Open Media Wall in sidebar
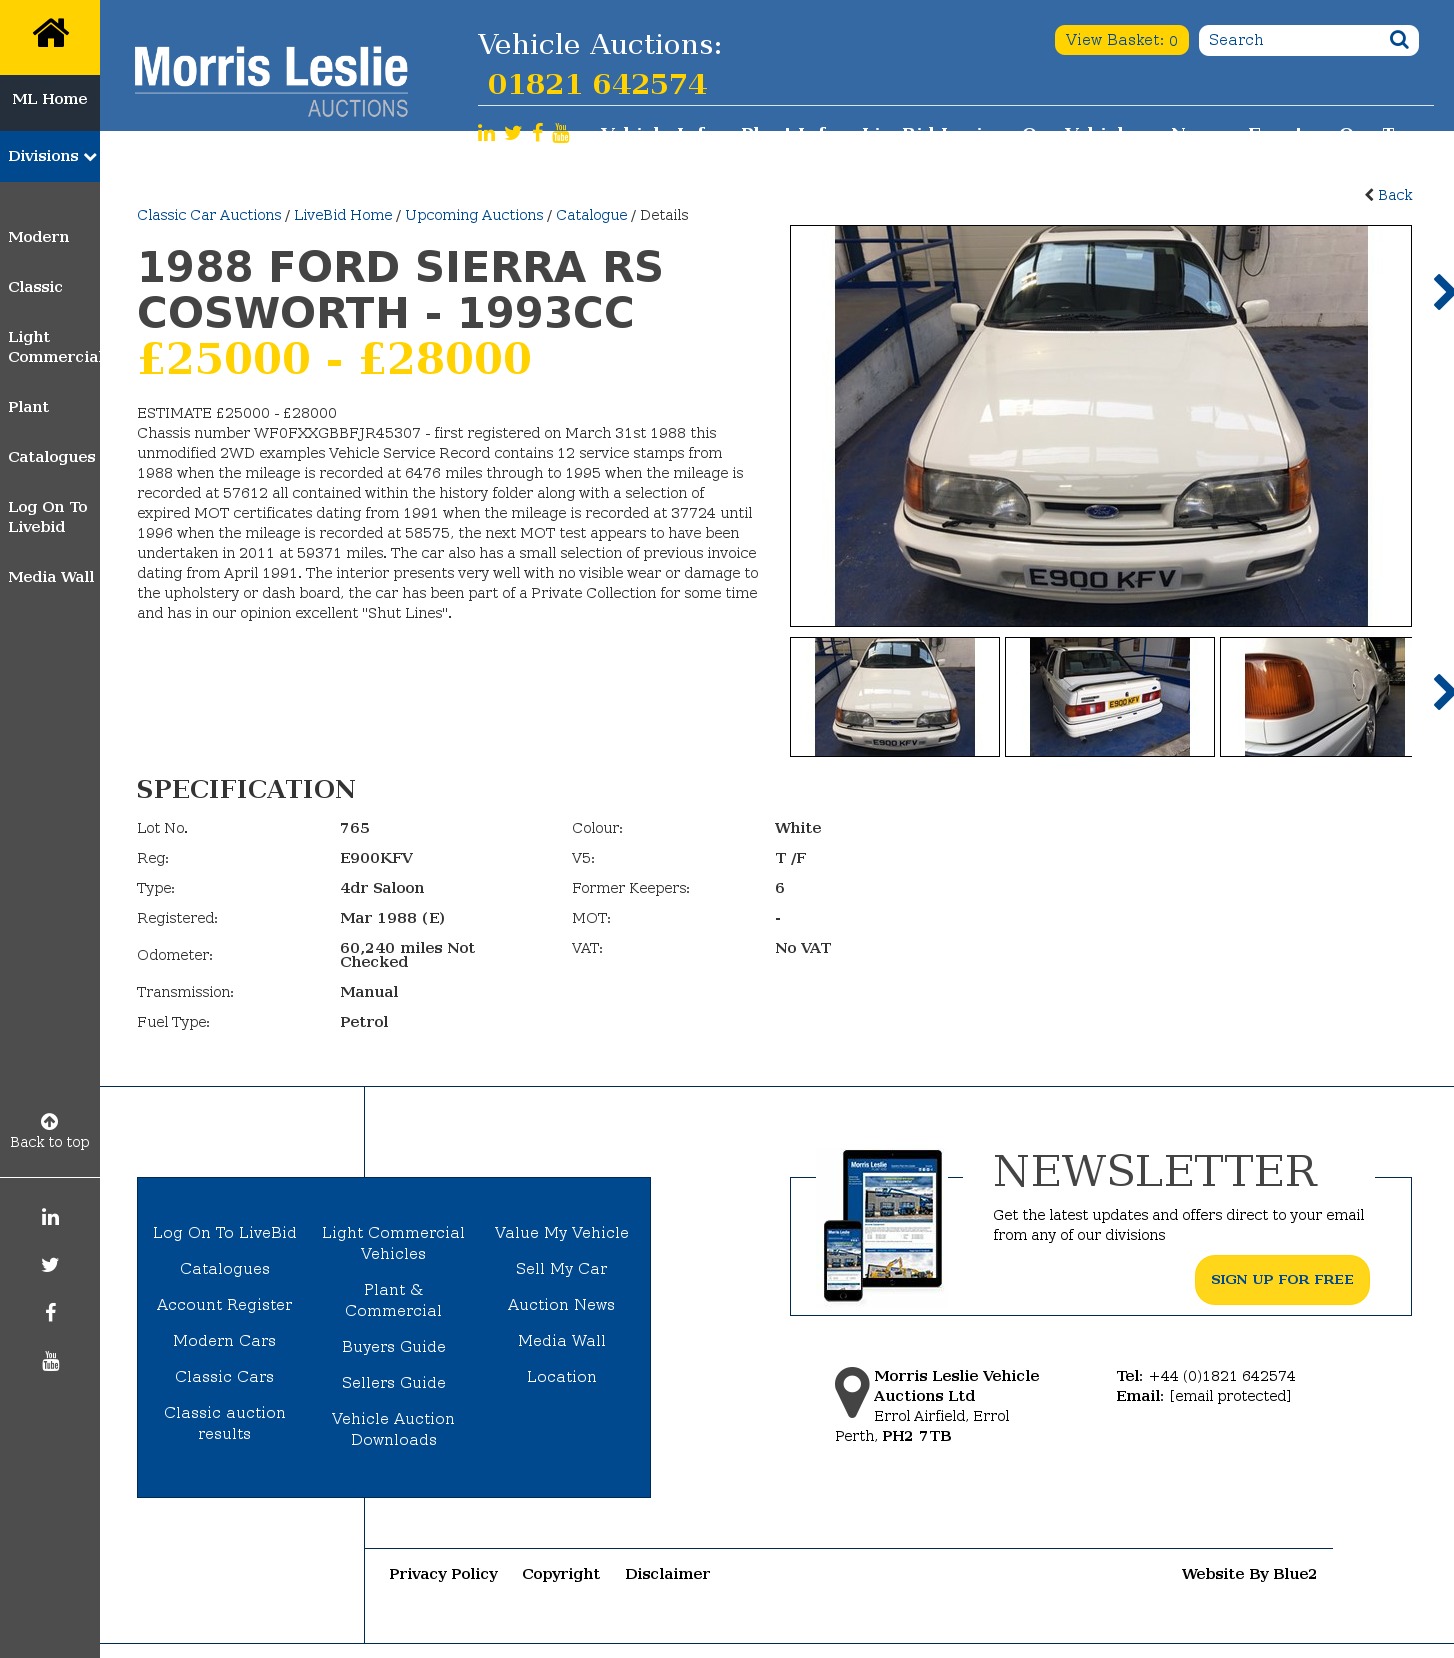 click(51, 577)
